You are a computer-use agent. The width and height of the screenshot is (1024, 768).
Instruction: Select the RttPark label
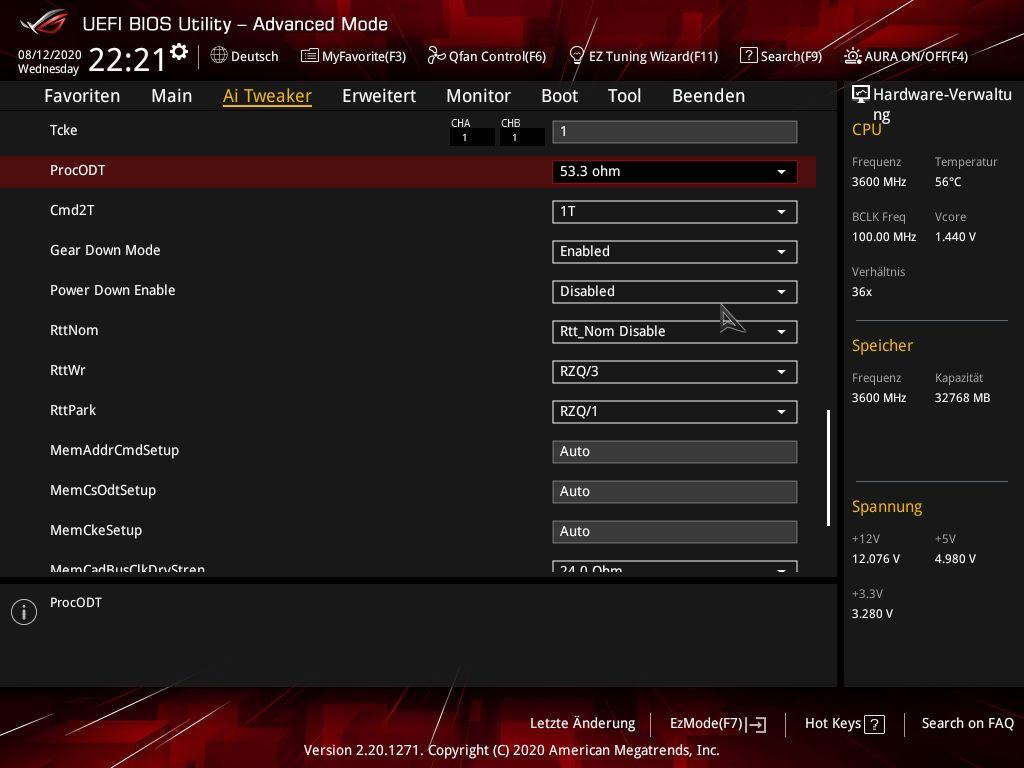pos(73,410)
